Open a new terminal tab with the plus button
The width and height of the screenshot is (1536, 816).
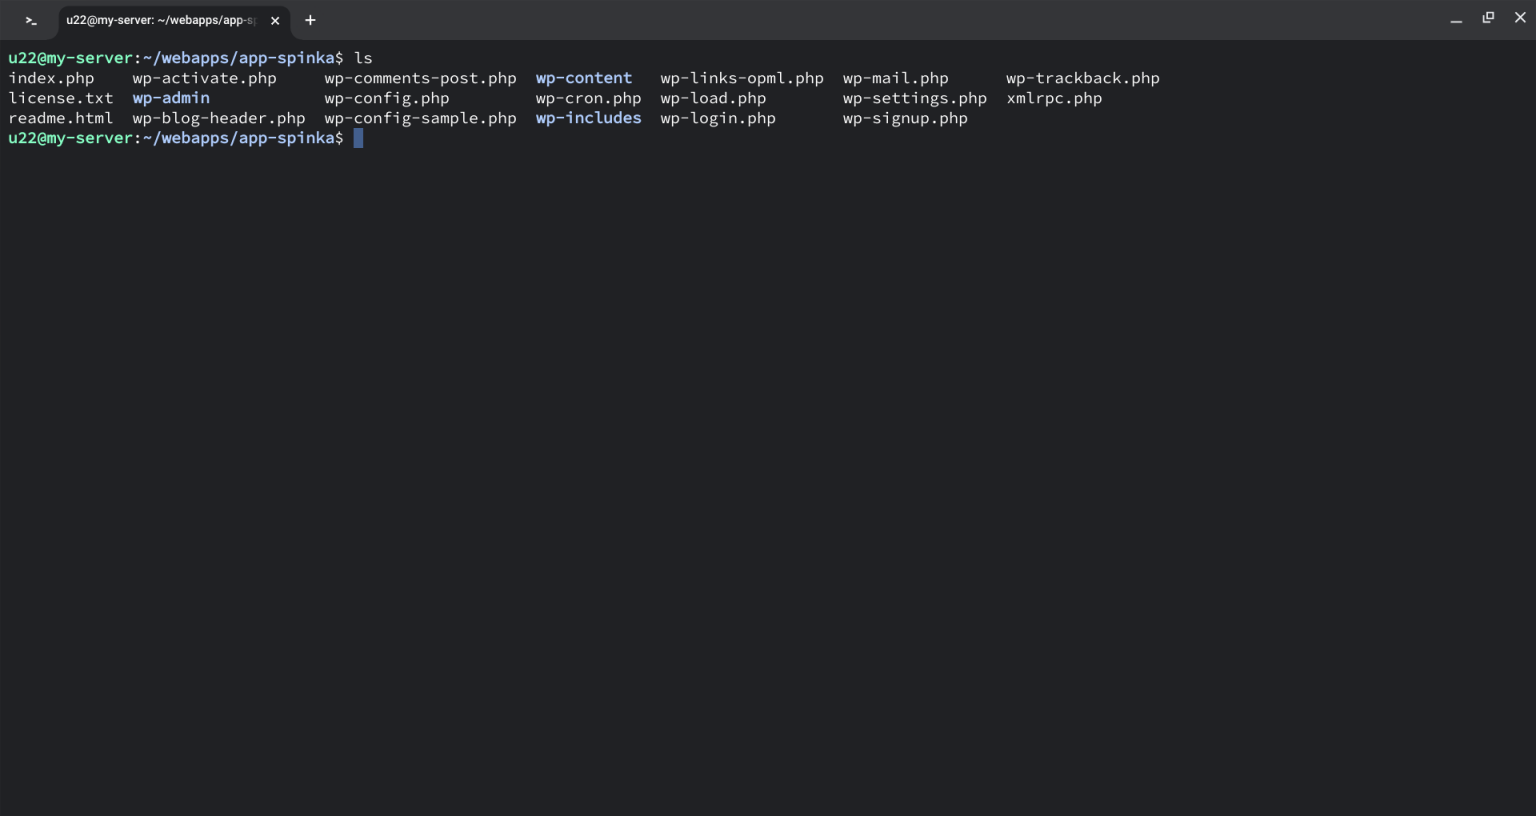pos(310,20)
